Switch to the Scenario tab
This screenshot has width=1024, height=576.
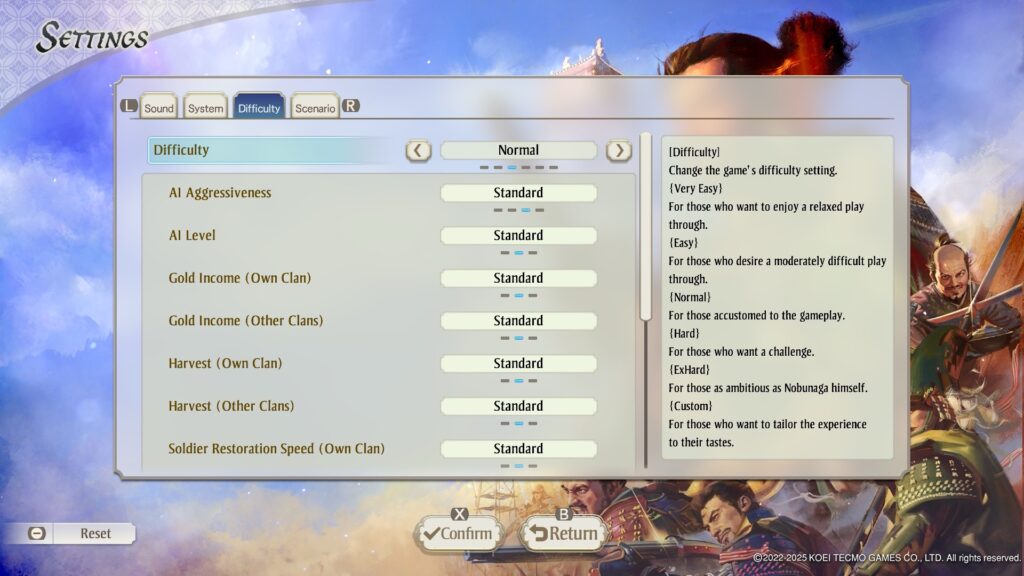315,108
